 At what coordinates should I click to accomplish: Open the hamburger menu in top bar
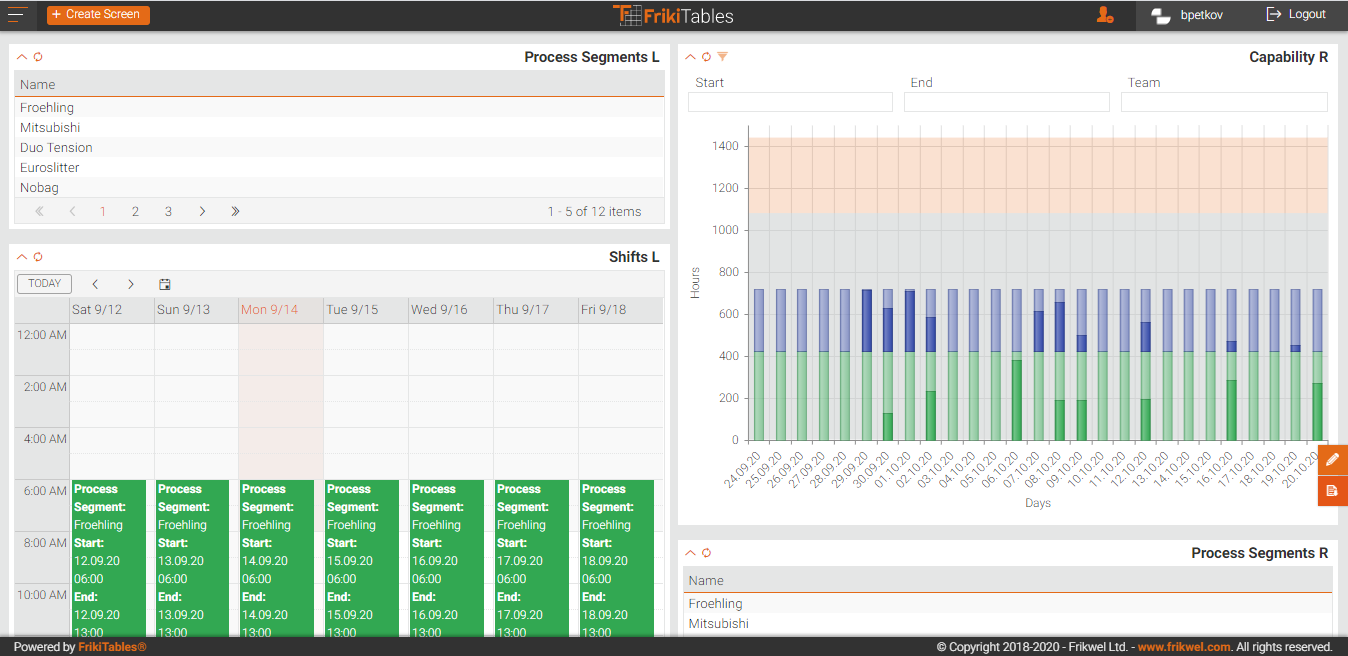pyautogui.click(x=17, y=15)
